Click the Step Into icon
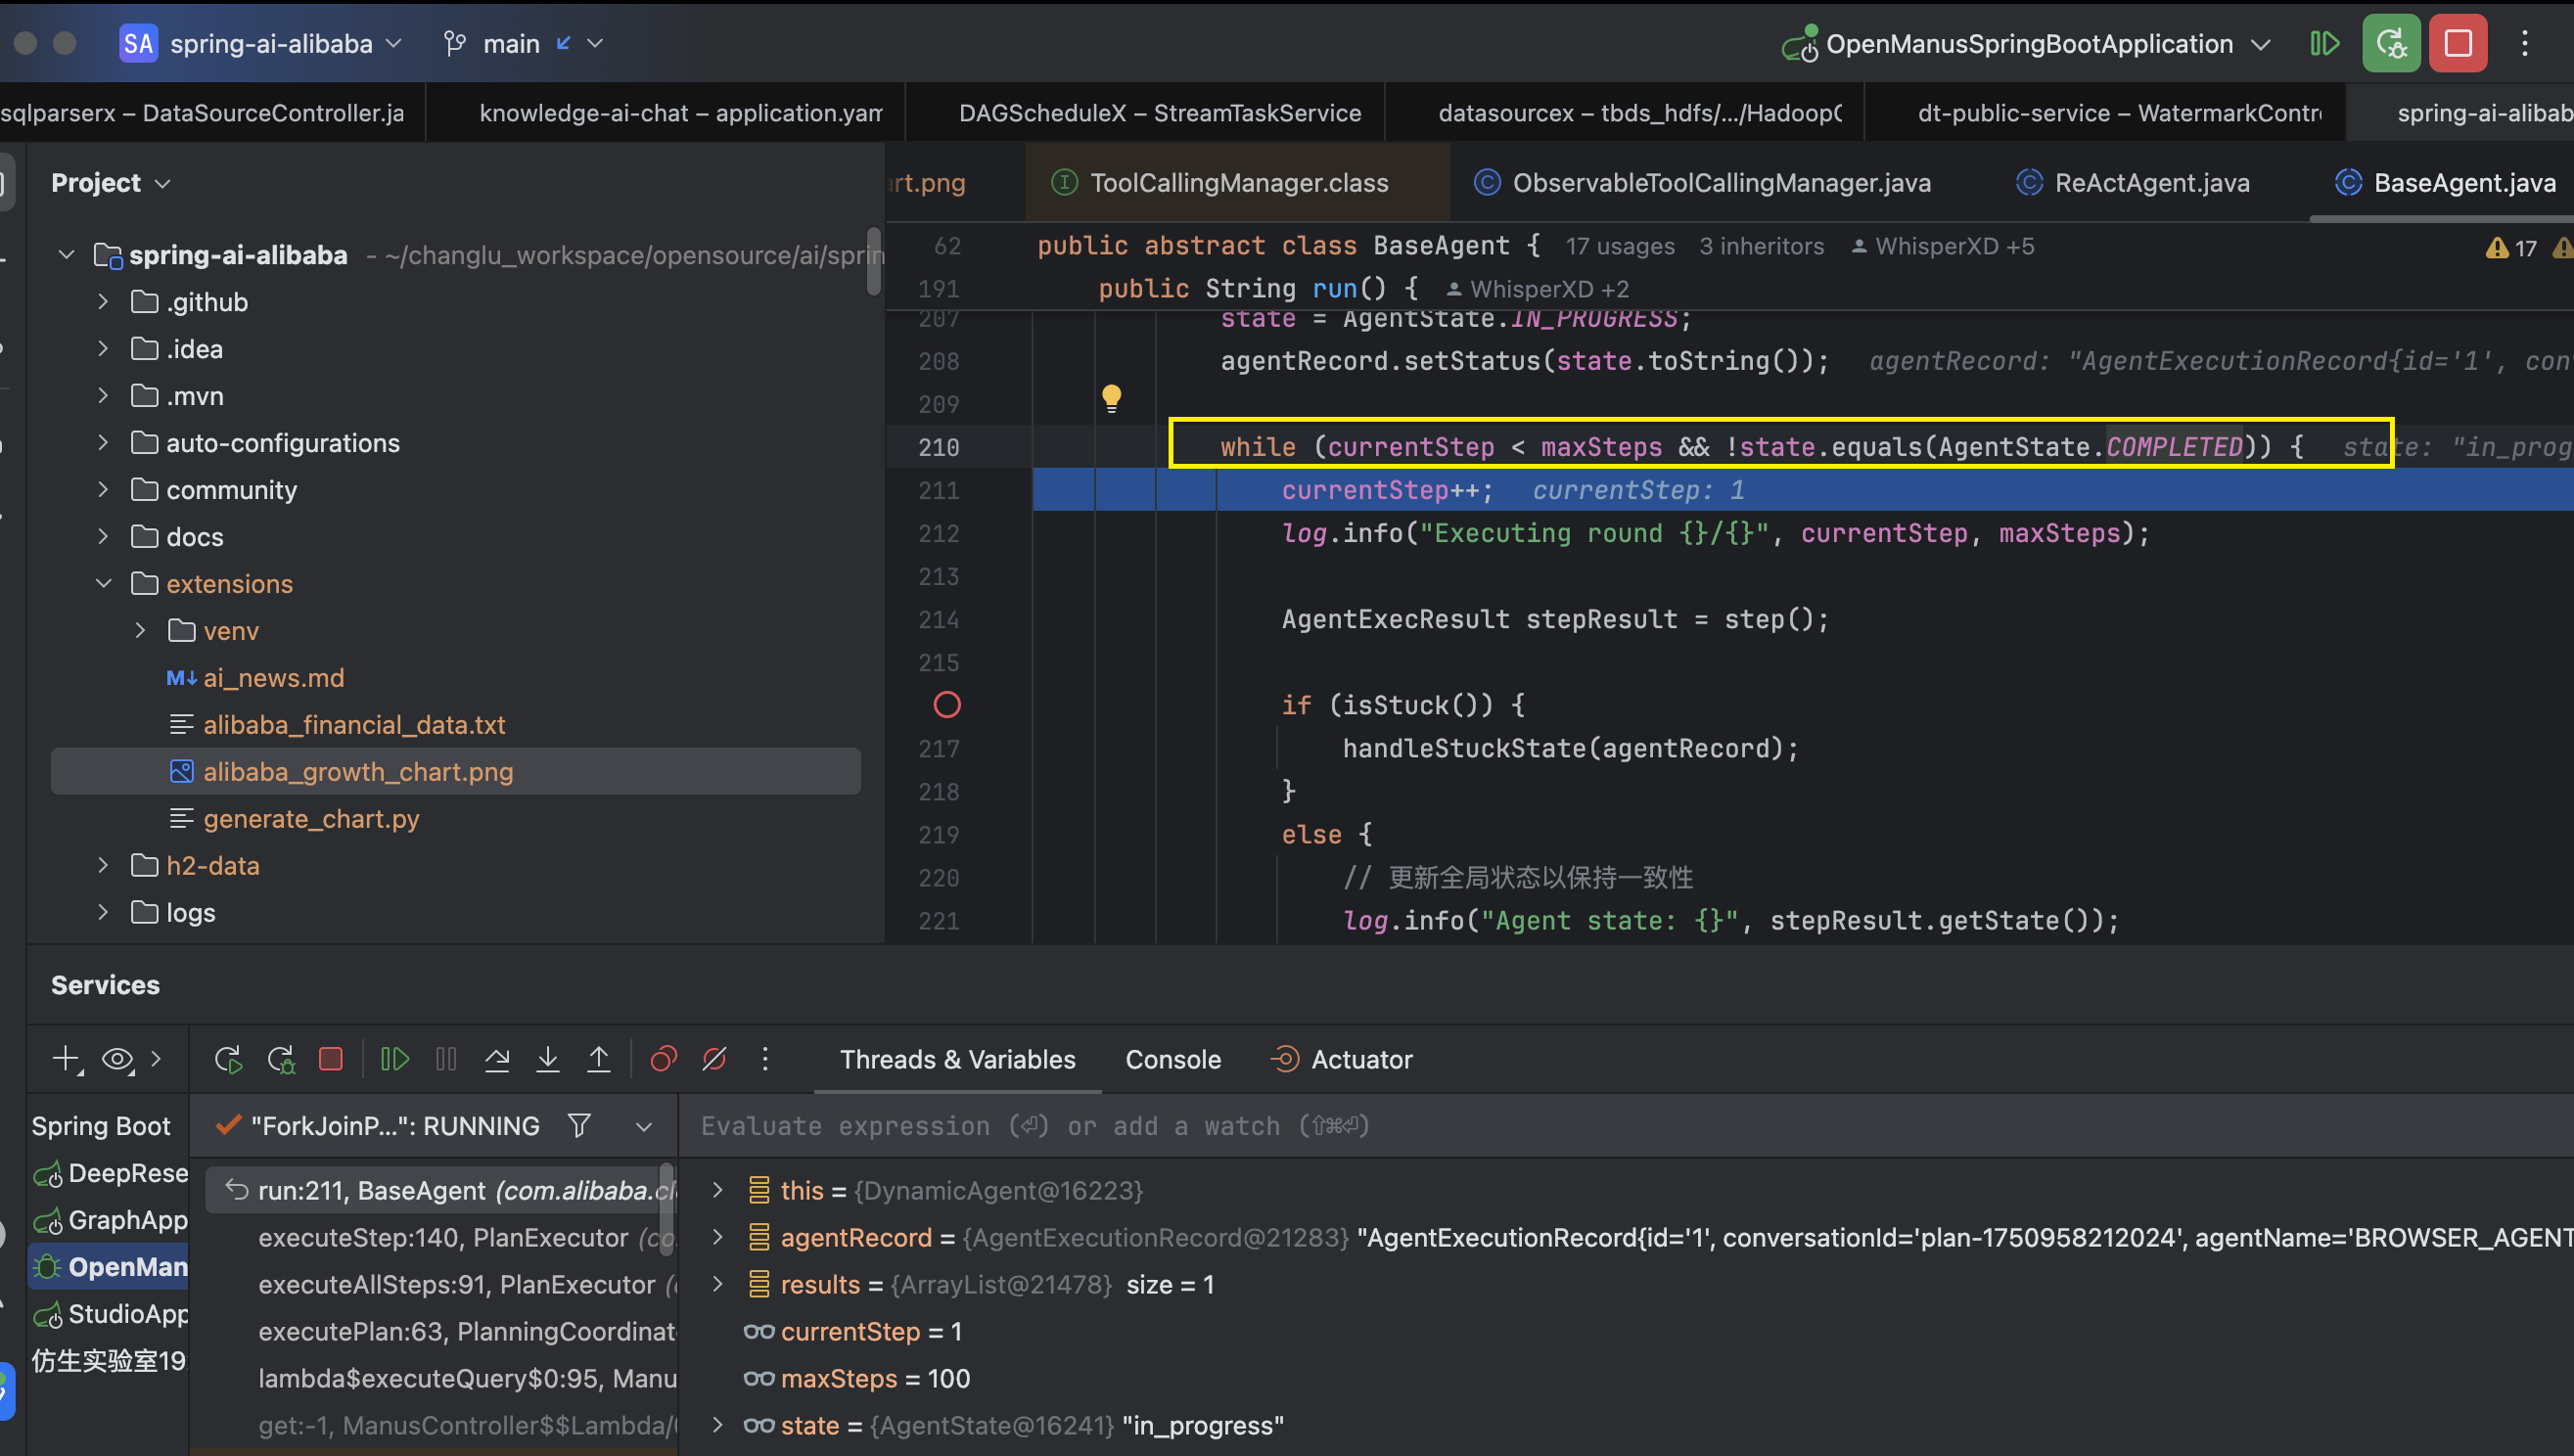The height and width of the screenshot is (1456, 2574). (548, 1059)
